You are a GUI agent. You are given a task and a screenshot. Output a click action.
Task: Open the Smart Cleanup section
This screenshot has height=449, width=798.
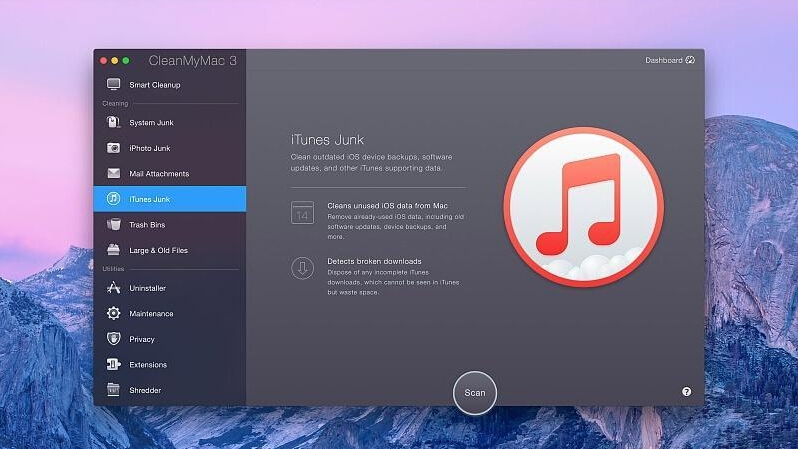[154, 85]
